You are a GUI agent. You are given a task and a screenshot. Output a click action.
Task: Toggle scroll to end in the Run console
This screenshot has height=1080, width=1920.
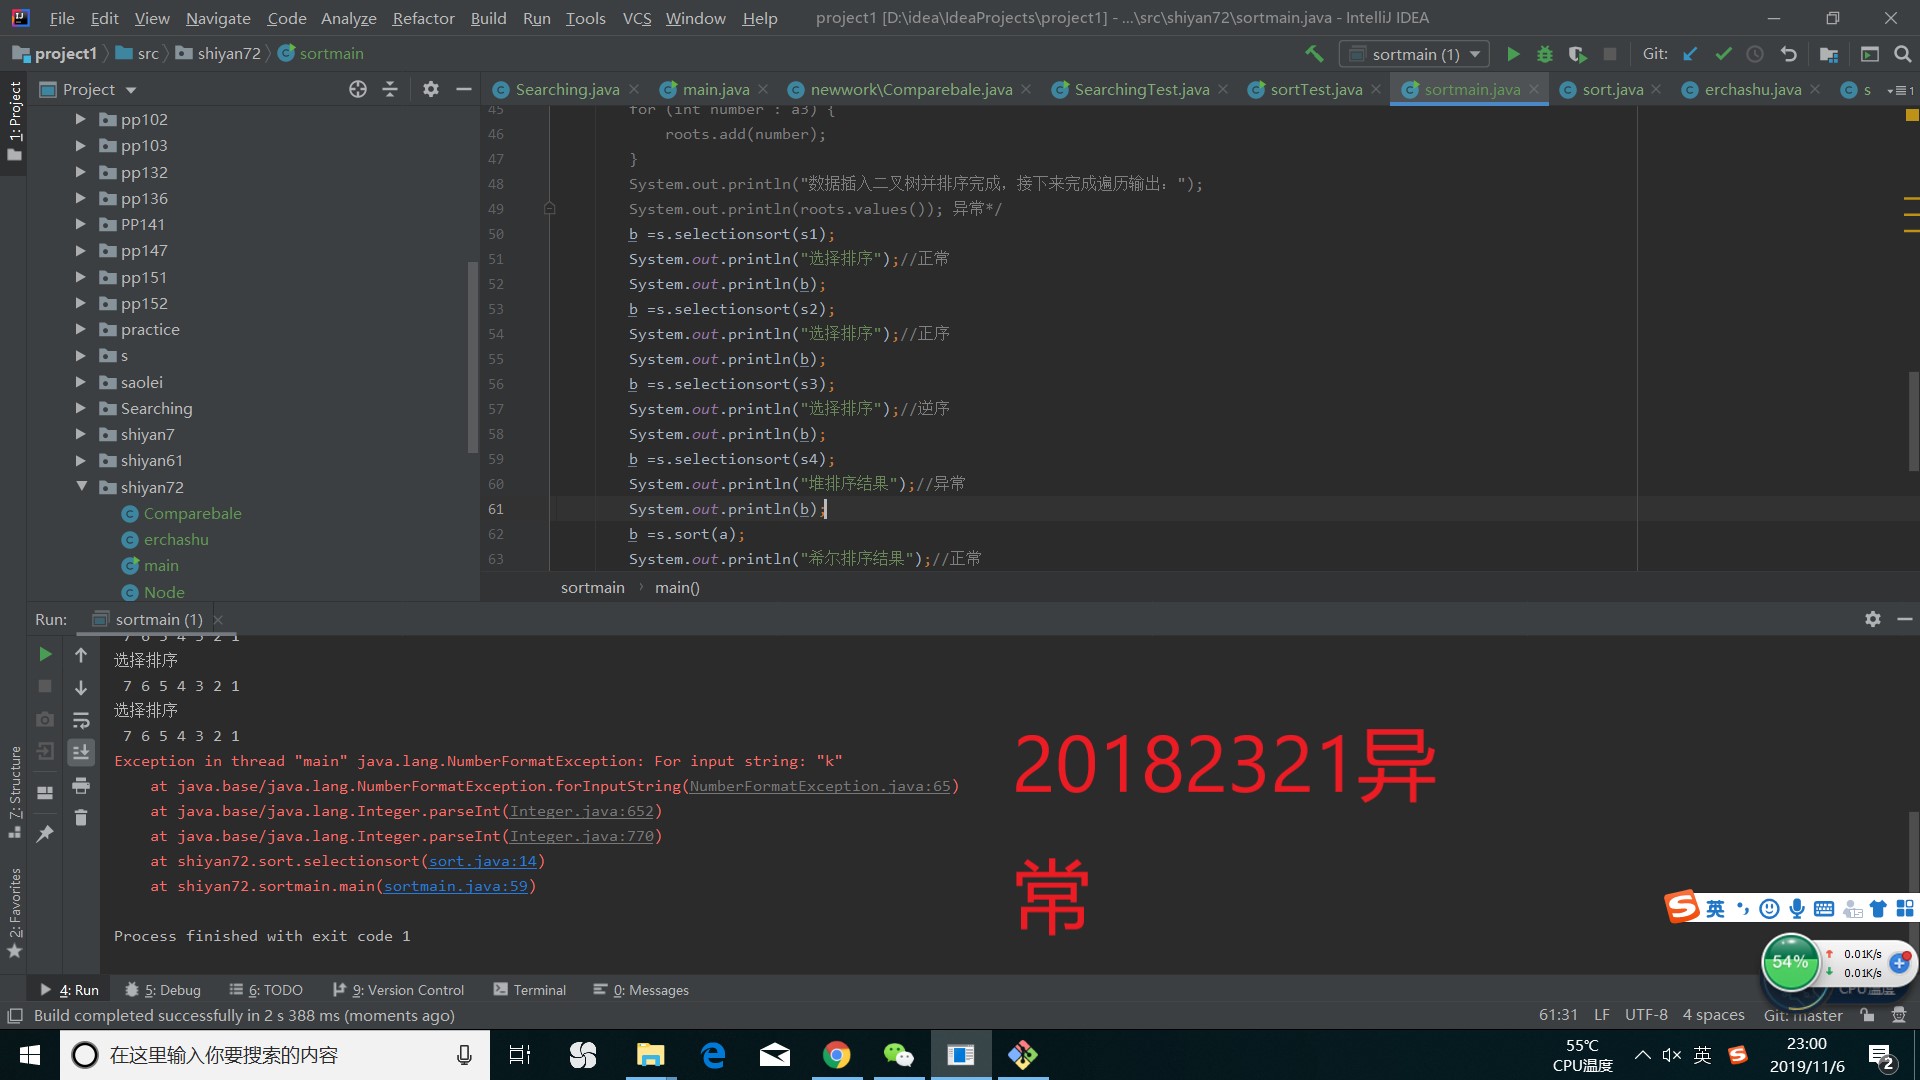(81, 752)
